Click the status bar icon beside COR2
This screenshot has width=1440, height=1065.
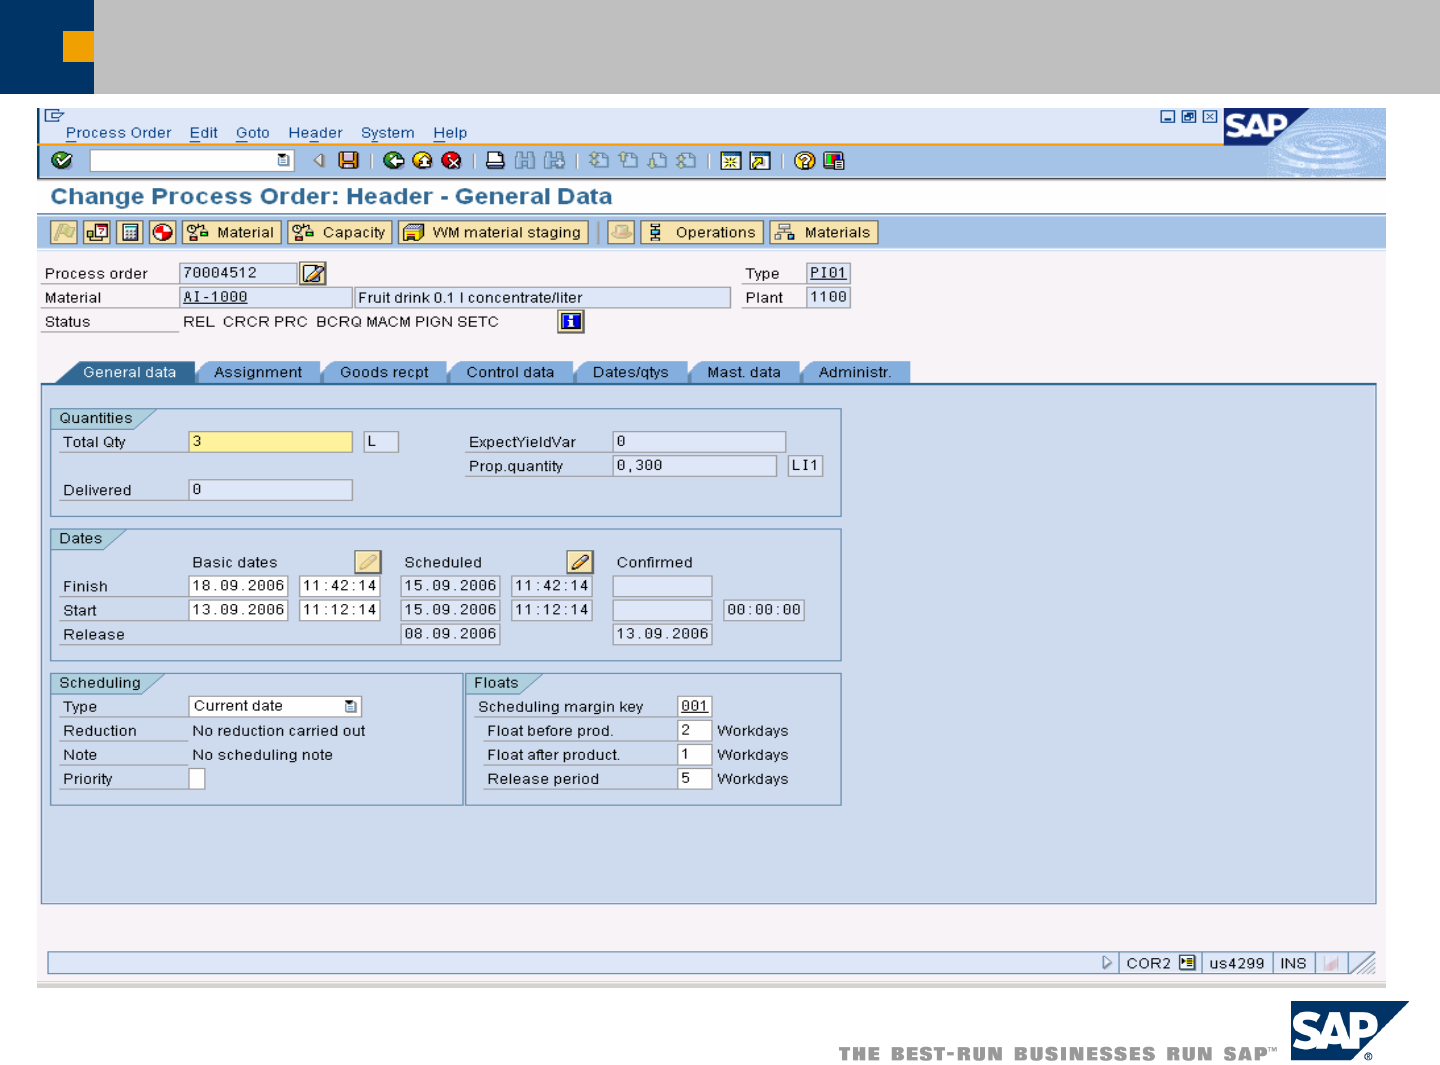(1187, 963)
